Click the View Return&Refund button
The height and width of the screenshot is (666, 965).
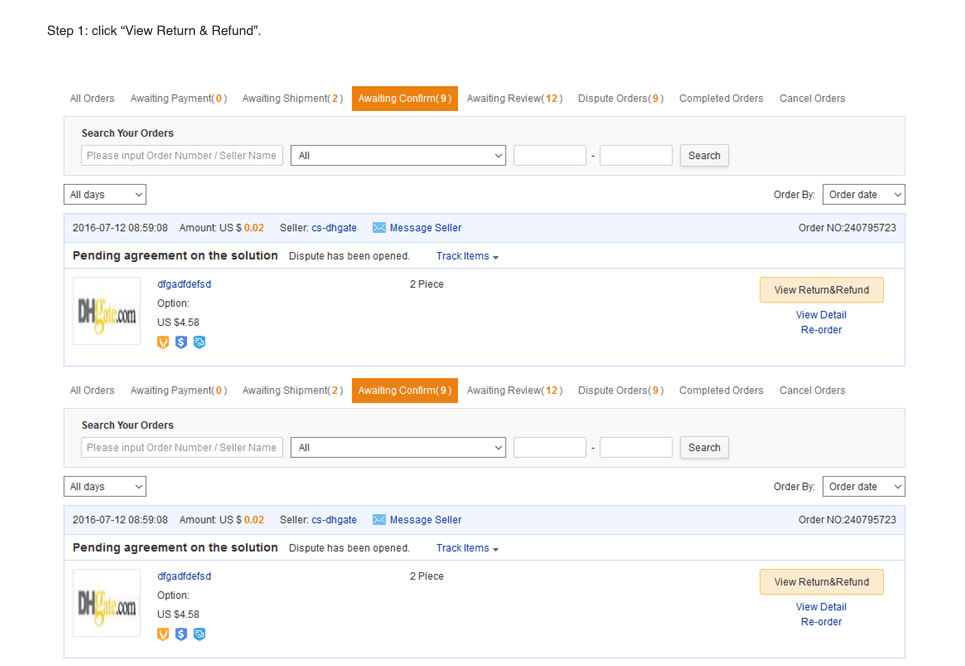pos(821,289)
